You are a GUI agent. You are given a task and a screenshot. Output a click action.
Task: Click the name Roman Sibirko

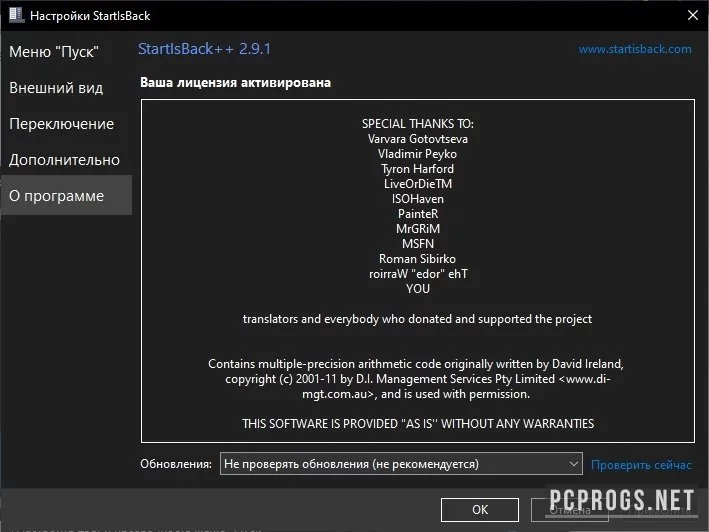pos(418,259)
